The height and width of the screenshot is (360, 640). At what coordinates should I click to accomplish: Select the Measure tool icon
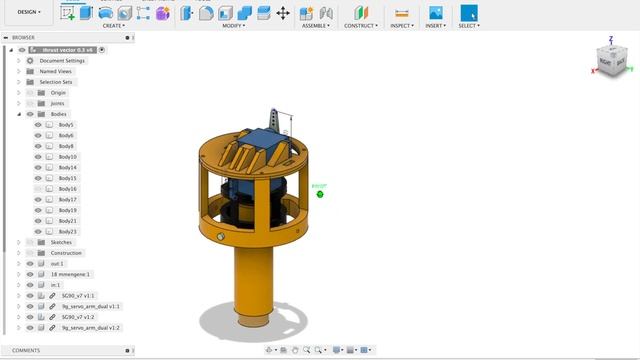point(402,13)
